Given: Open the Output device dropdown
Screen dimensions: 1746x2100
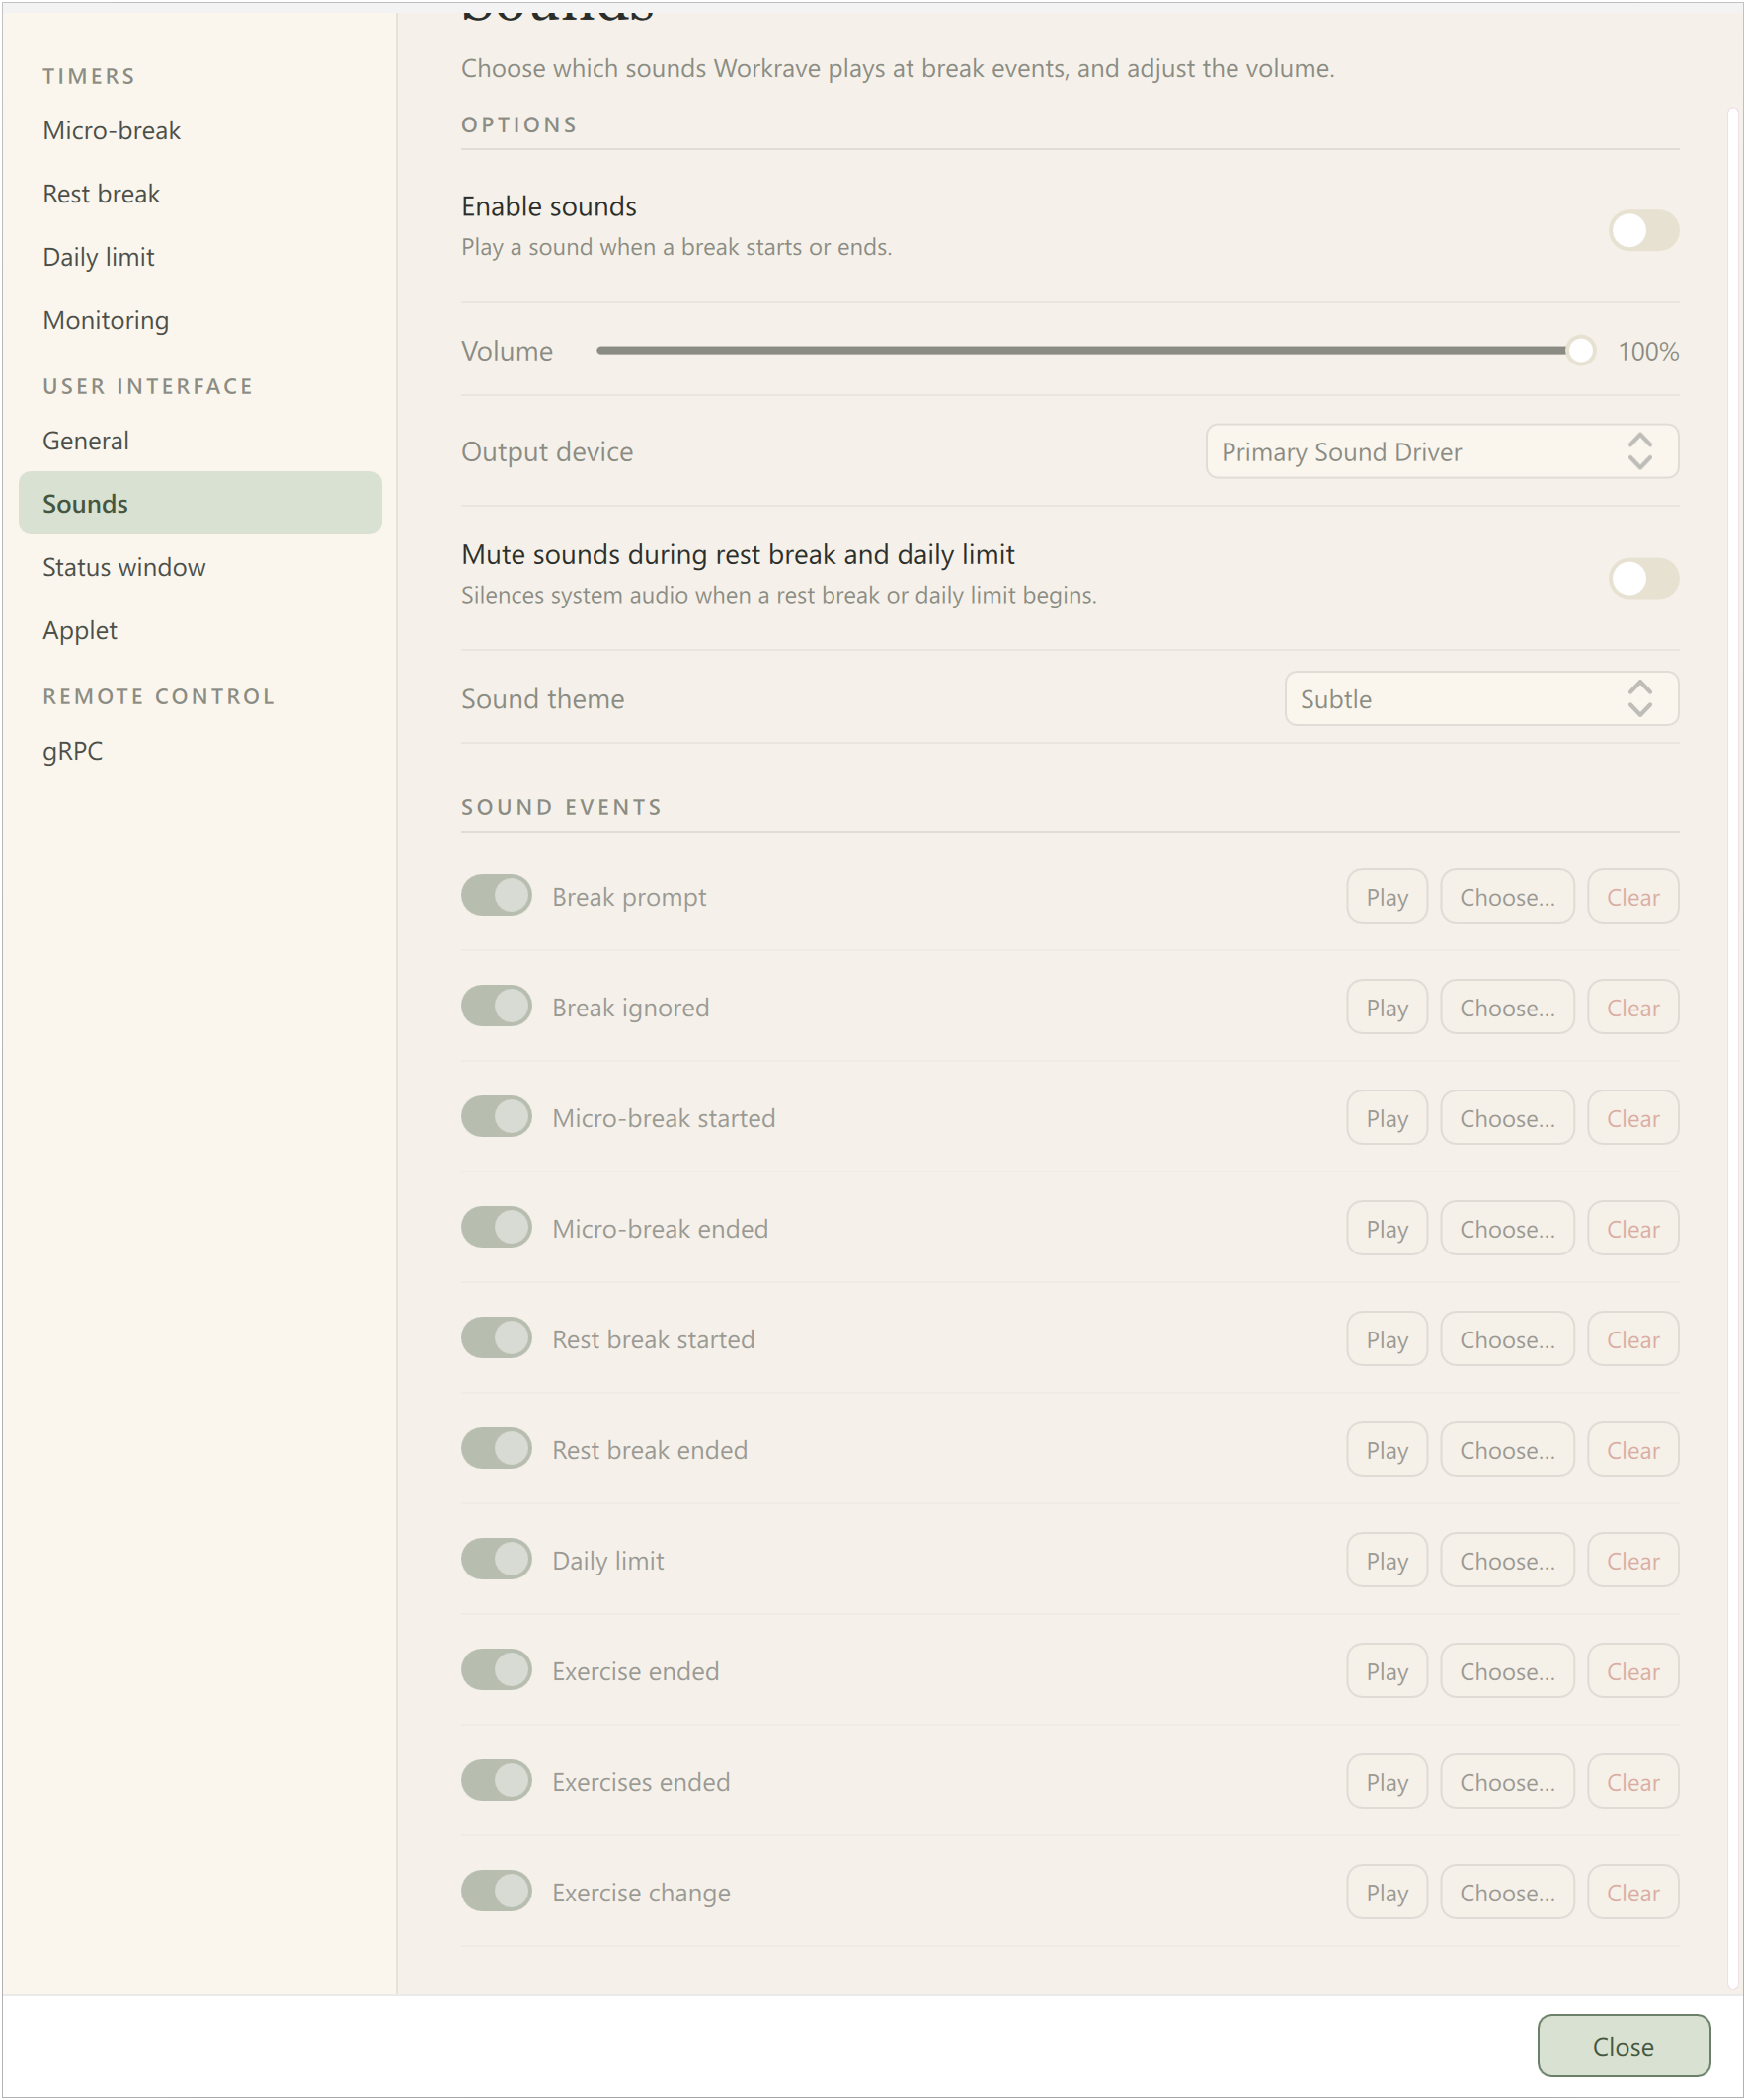Looking at the screenshot, I should coord(1442,452).
